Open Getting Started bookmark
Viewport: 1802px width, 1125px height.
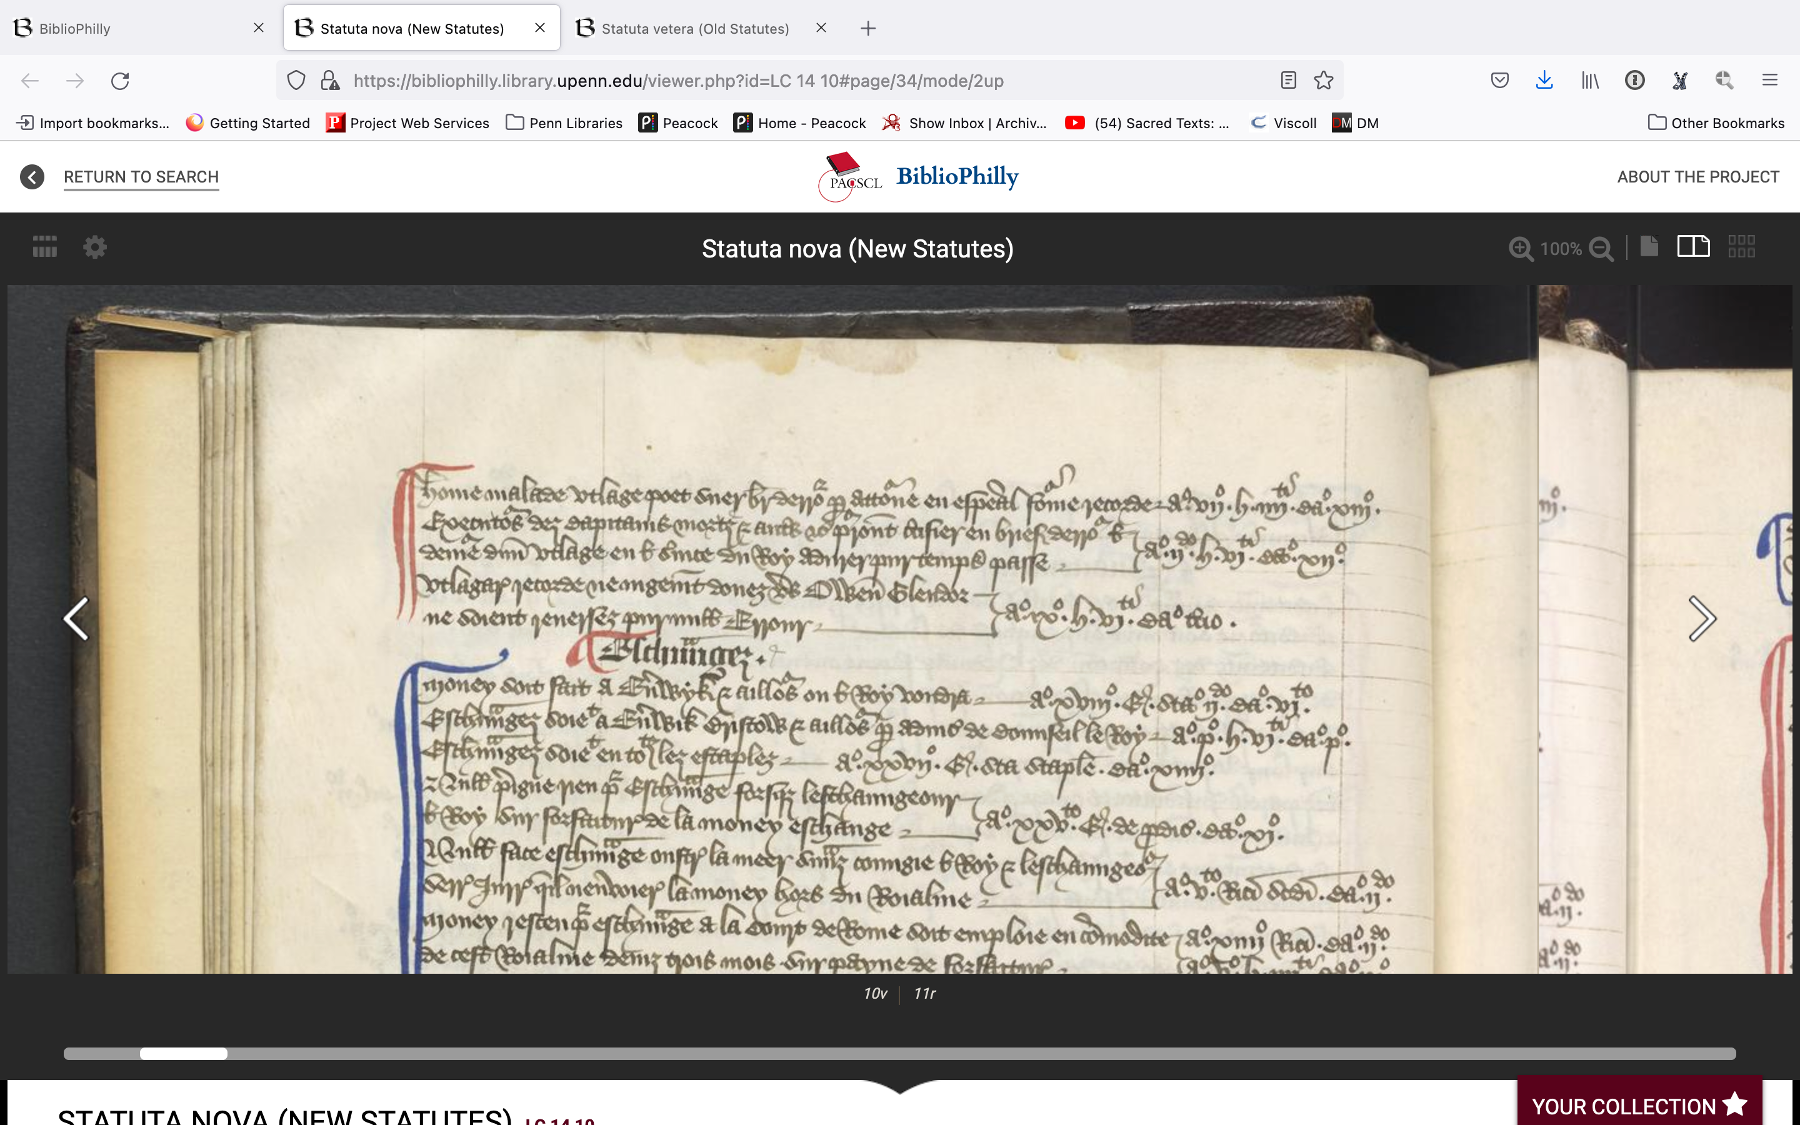tap(248, 123)
